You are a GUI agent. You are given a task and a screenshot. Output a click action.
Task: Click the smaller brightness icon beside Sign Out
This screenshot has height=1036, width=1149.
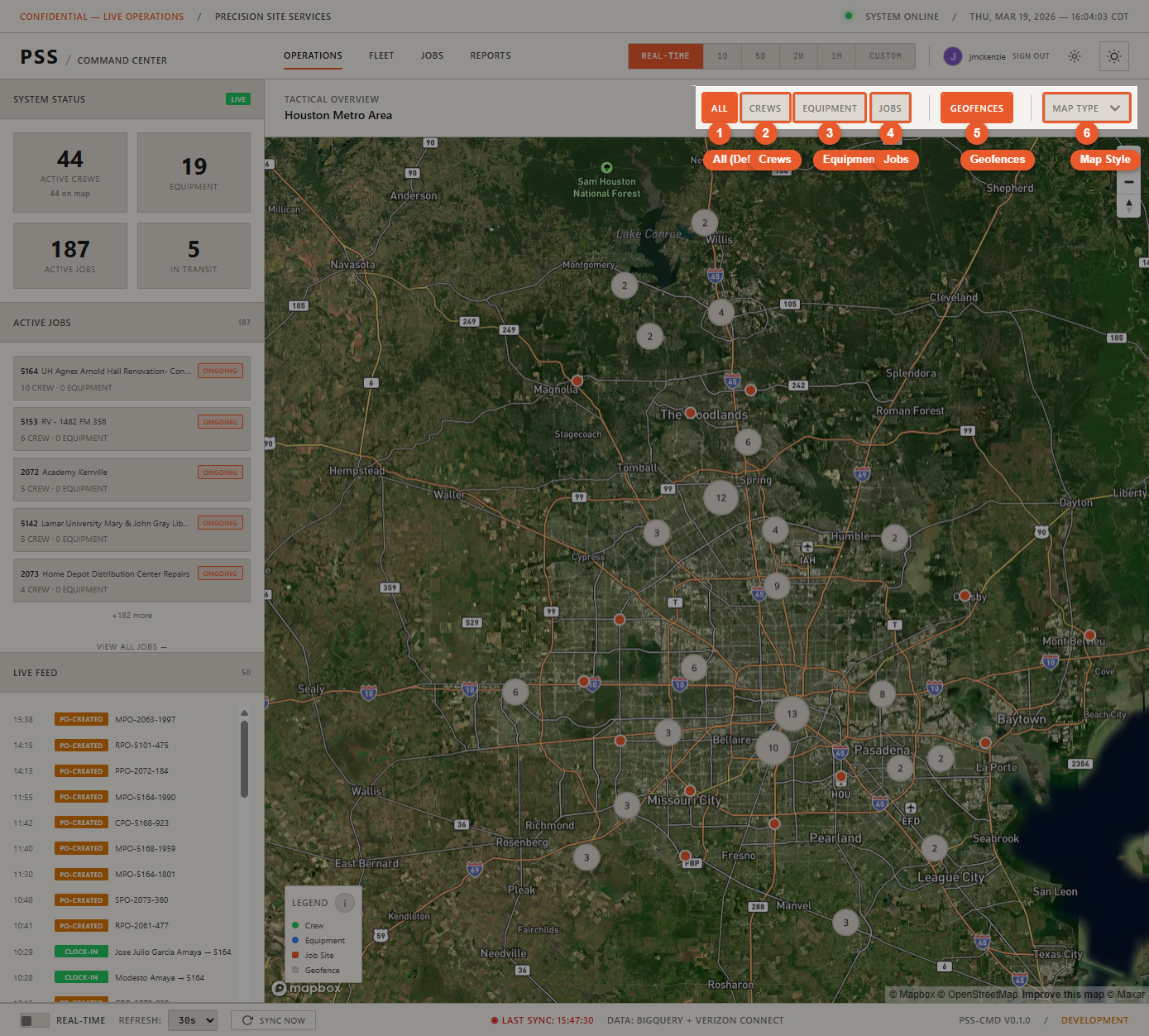tap(1074, 56)
